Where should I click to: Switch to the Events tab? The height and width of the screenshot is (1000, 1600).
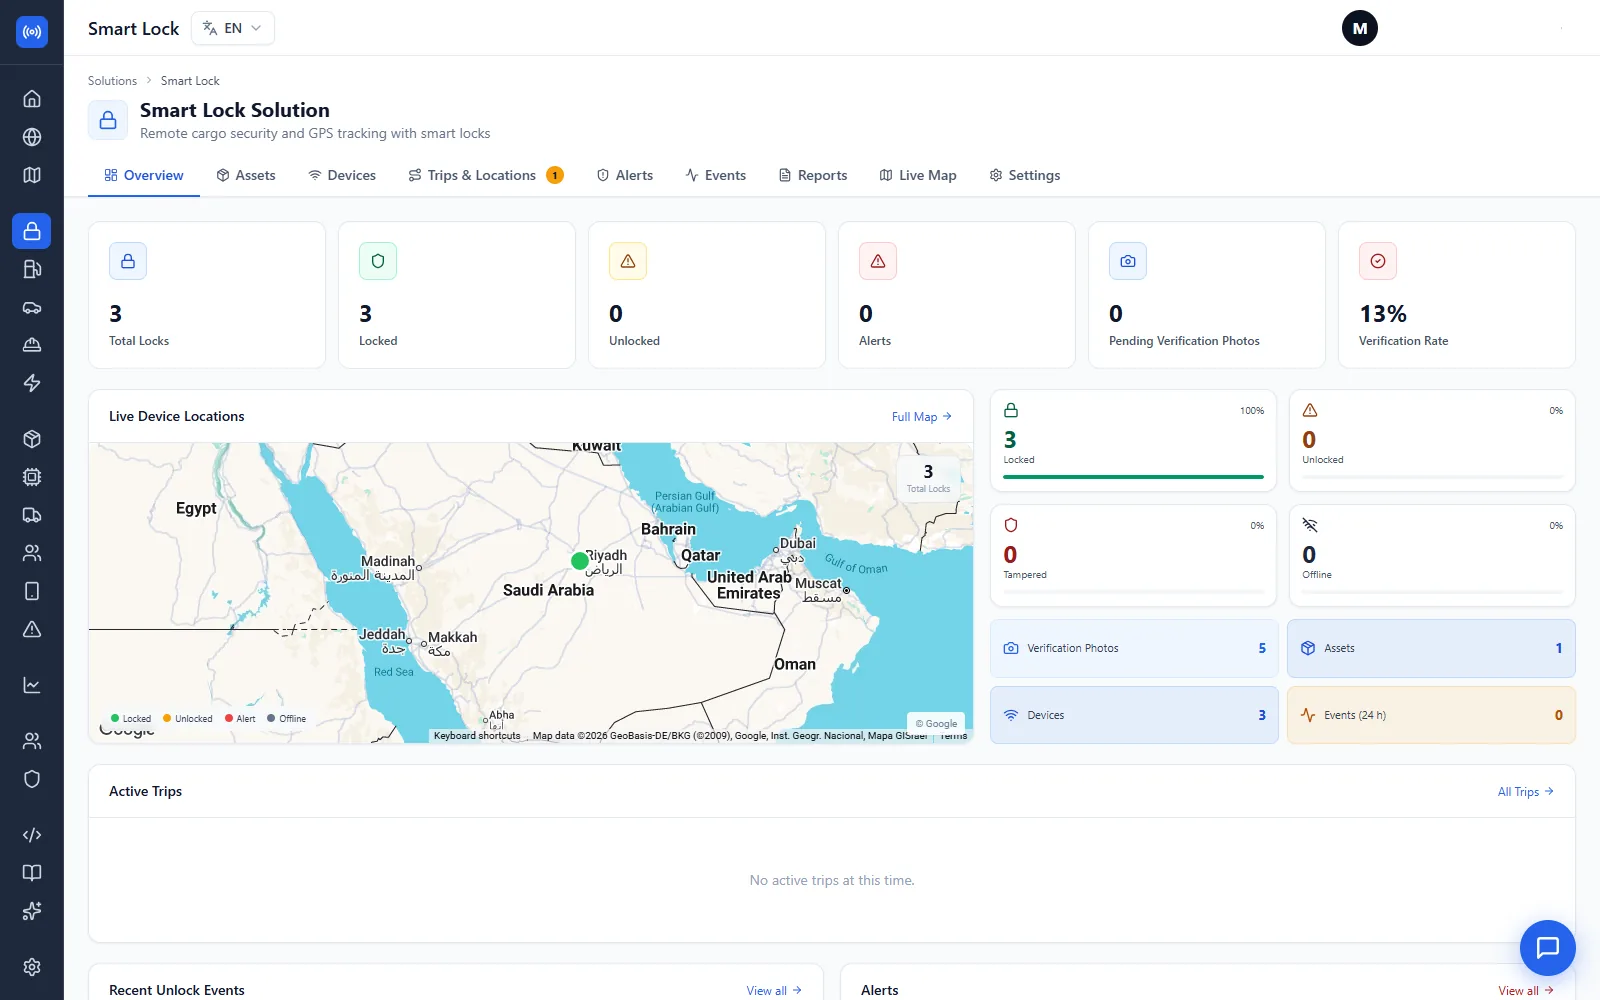(716, 175)
